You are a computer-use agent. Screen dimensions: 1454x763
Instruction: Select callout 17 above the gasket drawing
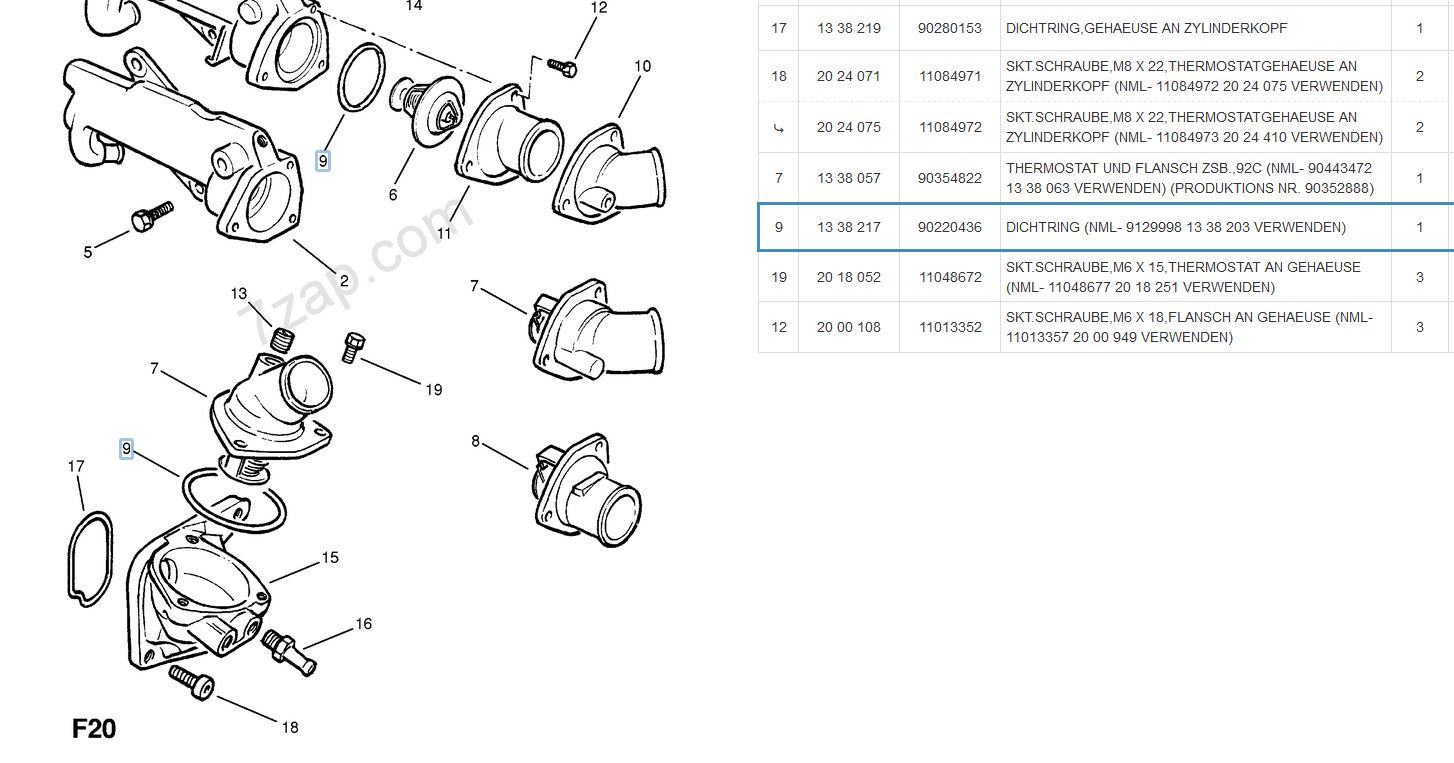click(x=76, y=466)
